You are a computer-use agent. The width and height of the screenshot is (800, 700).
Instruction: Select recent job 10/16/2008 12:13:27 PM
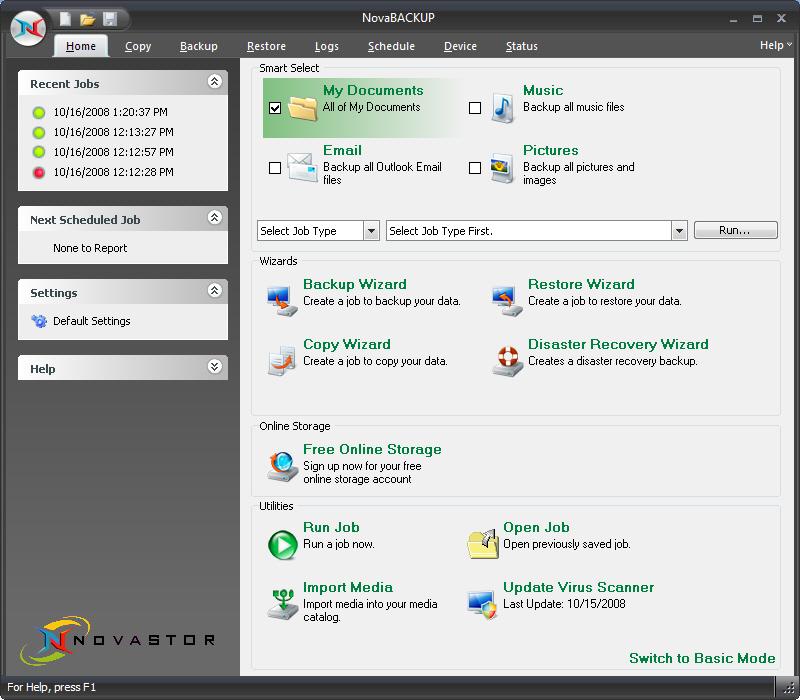pyautogui.click(x=114, y=132)
